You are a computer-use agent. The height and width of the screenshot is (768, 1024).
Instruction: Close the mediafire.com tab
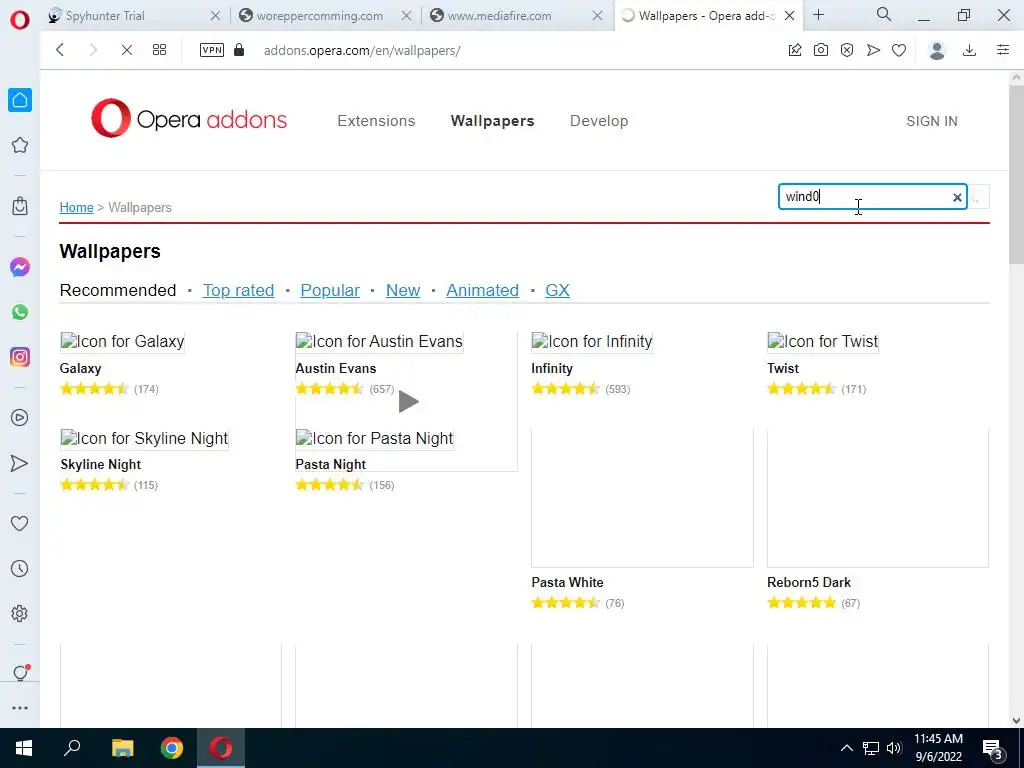(598, 16)
